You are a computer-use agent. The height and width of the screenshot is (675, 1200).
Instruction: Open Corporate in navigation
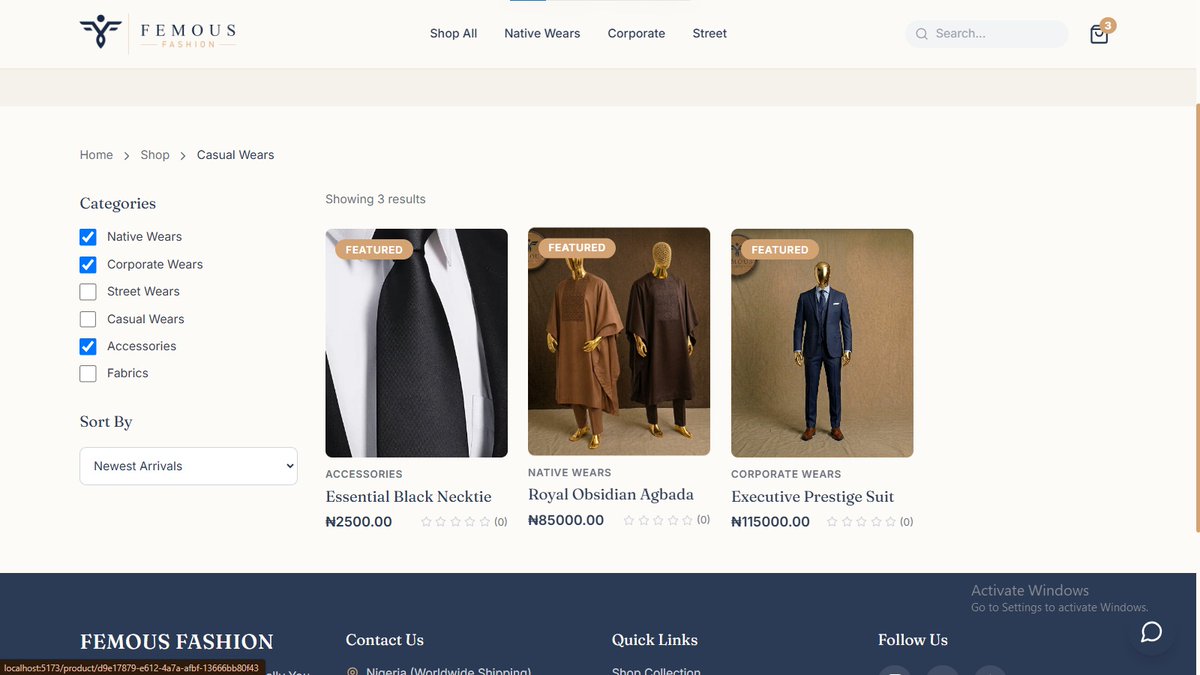click(x=636, y=34)
